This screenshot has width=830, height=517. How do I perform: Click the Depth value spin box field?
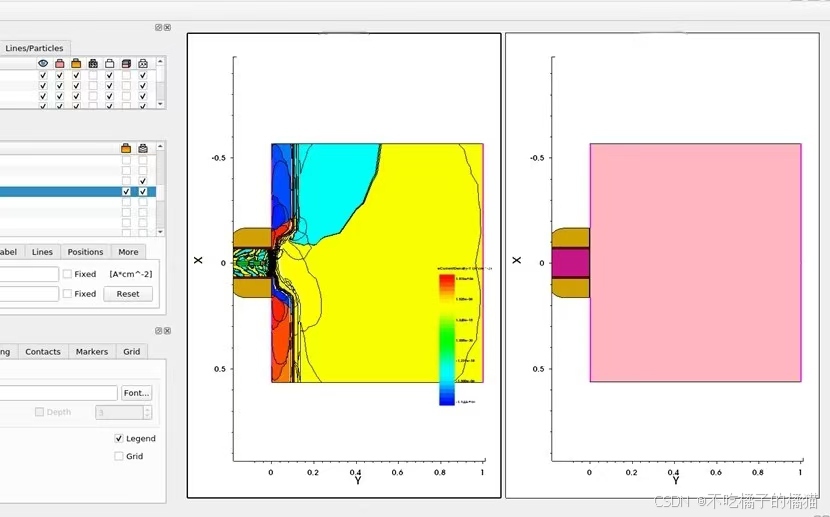[120, 412]
